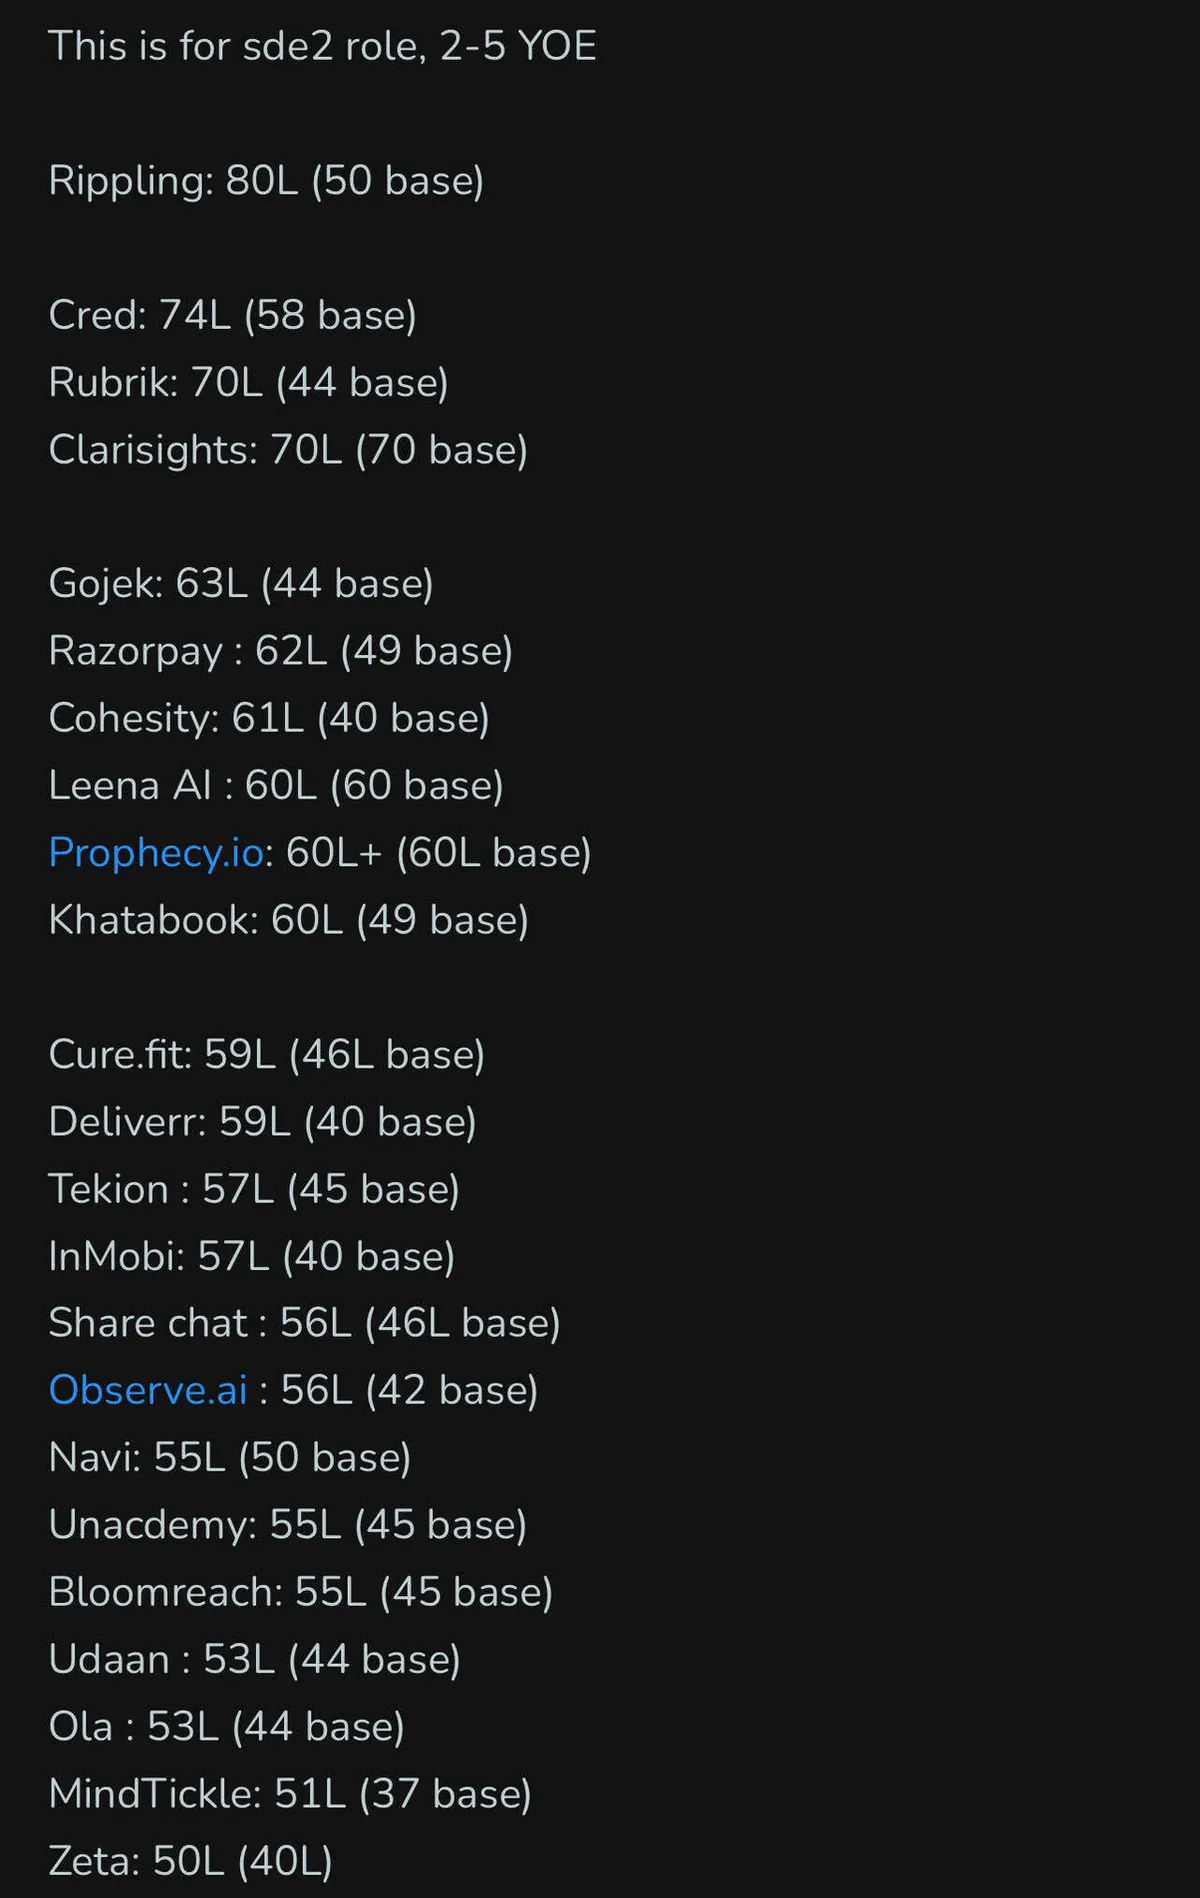Select the Cure.fit 59L entry
This screenshot has width=1200, height=1898.
click(x=266, y=1055)
